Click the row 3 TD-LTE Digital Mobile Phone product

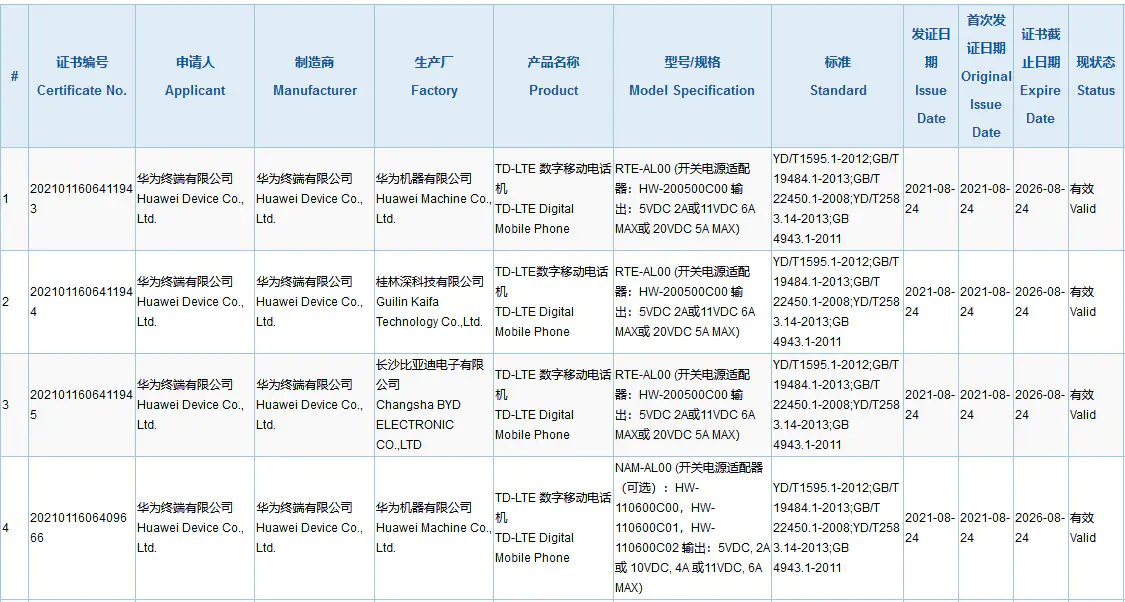pos(553,405)
